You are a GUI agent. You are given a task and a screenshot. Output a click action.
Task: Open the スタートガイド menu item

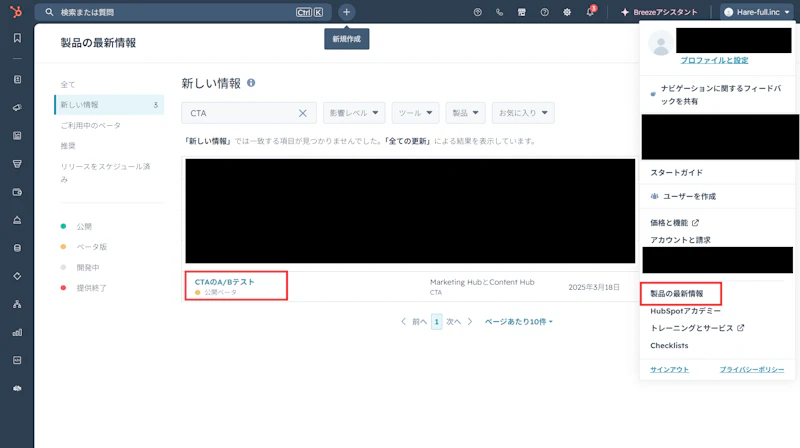click(677, 172)
